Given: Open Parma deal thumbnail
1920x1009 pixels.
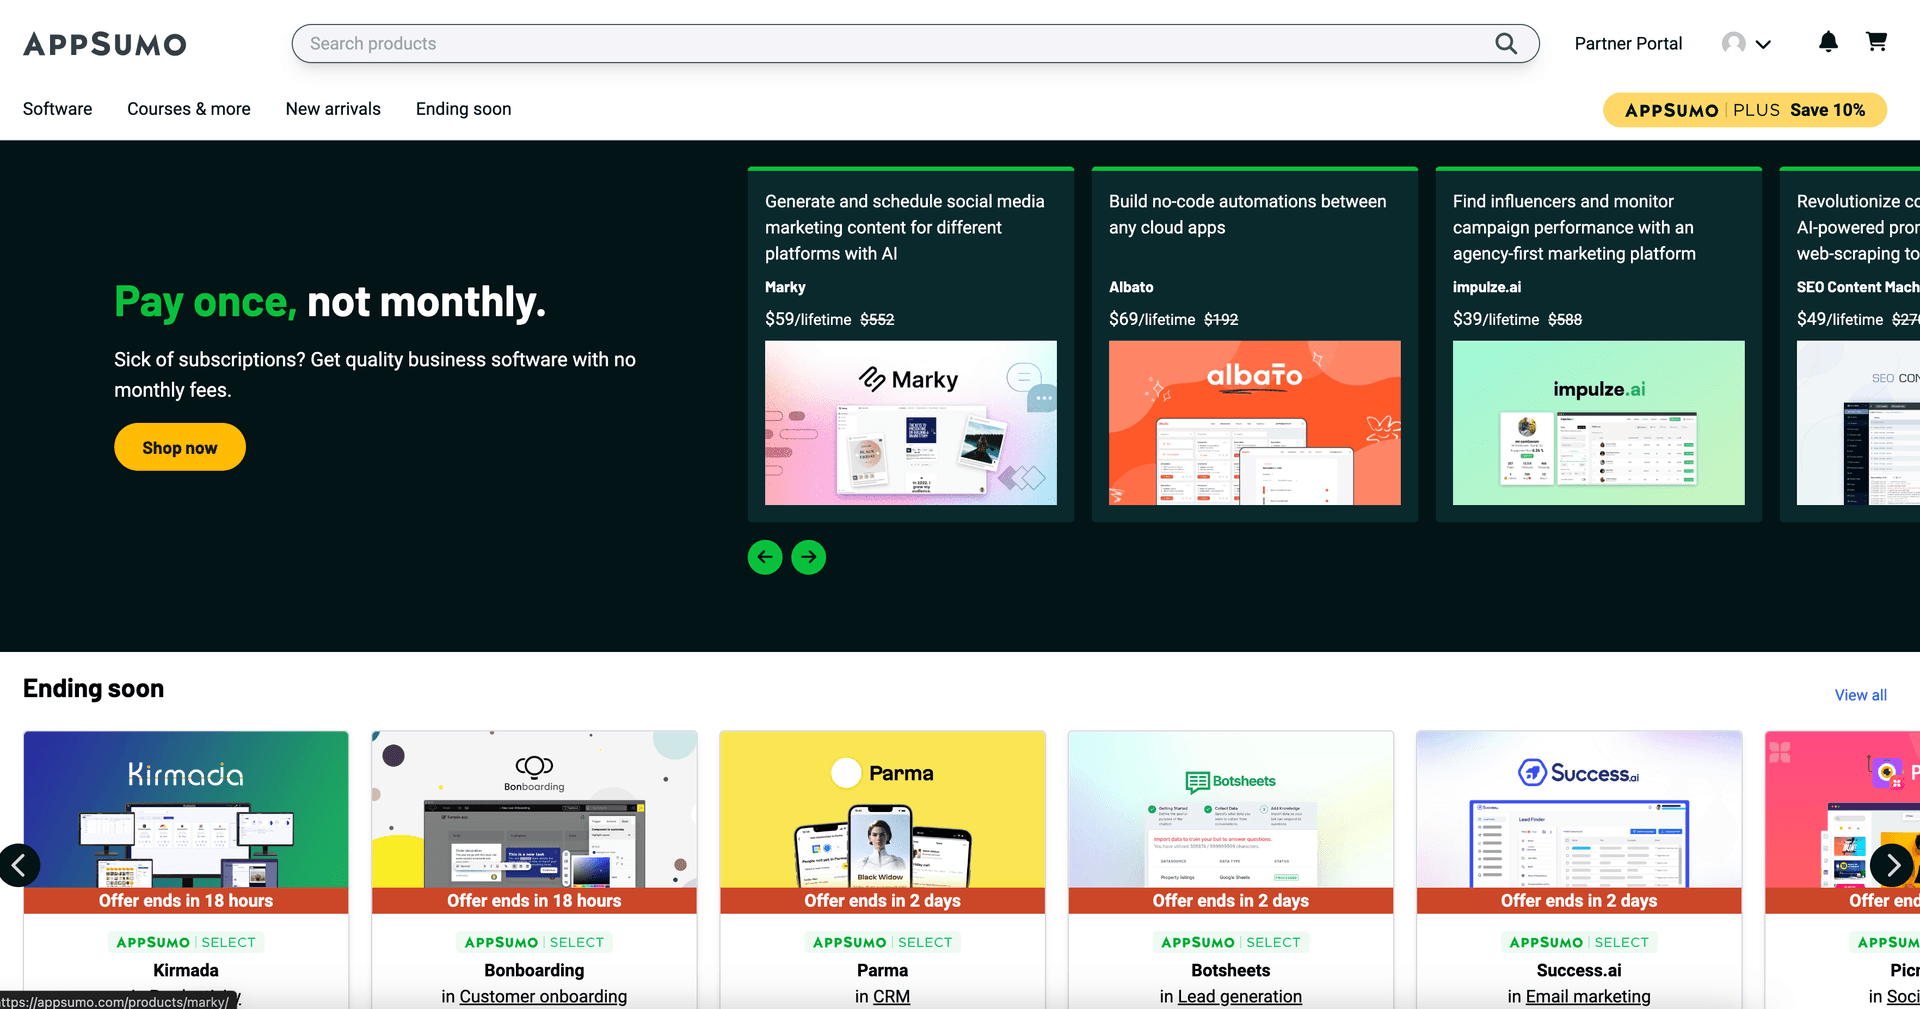Looking at the screenshot, I should [883, 809].
